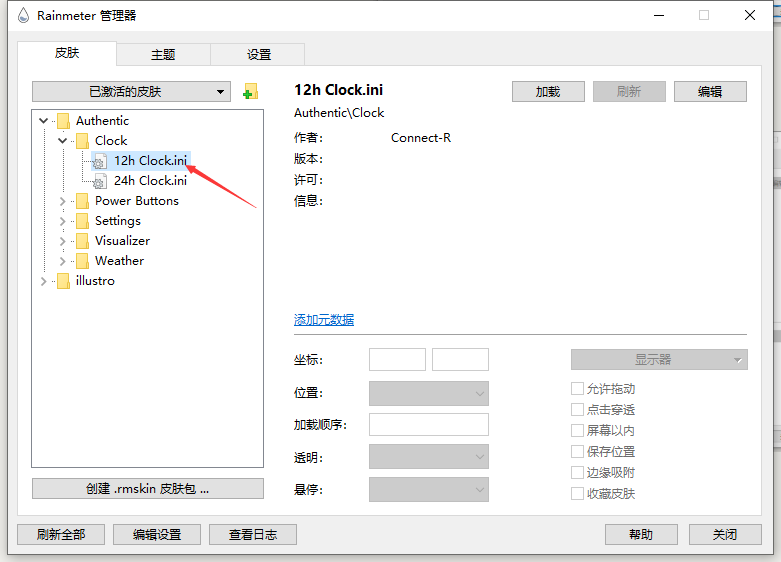The height and width of the screenshot is (562, 781).
Task: Click the 12h Clock.ini file icon
Action: click(x=100, y=161)
